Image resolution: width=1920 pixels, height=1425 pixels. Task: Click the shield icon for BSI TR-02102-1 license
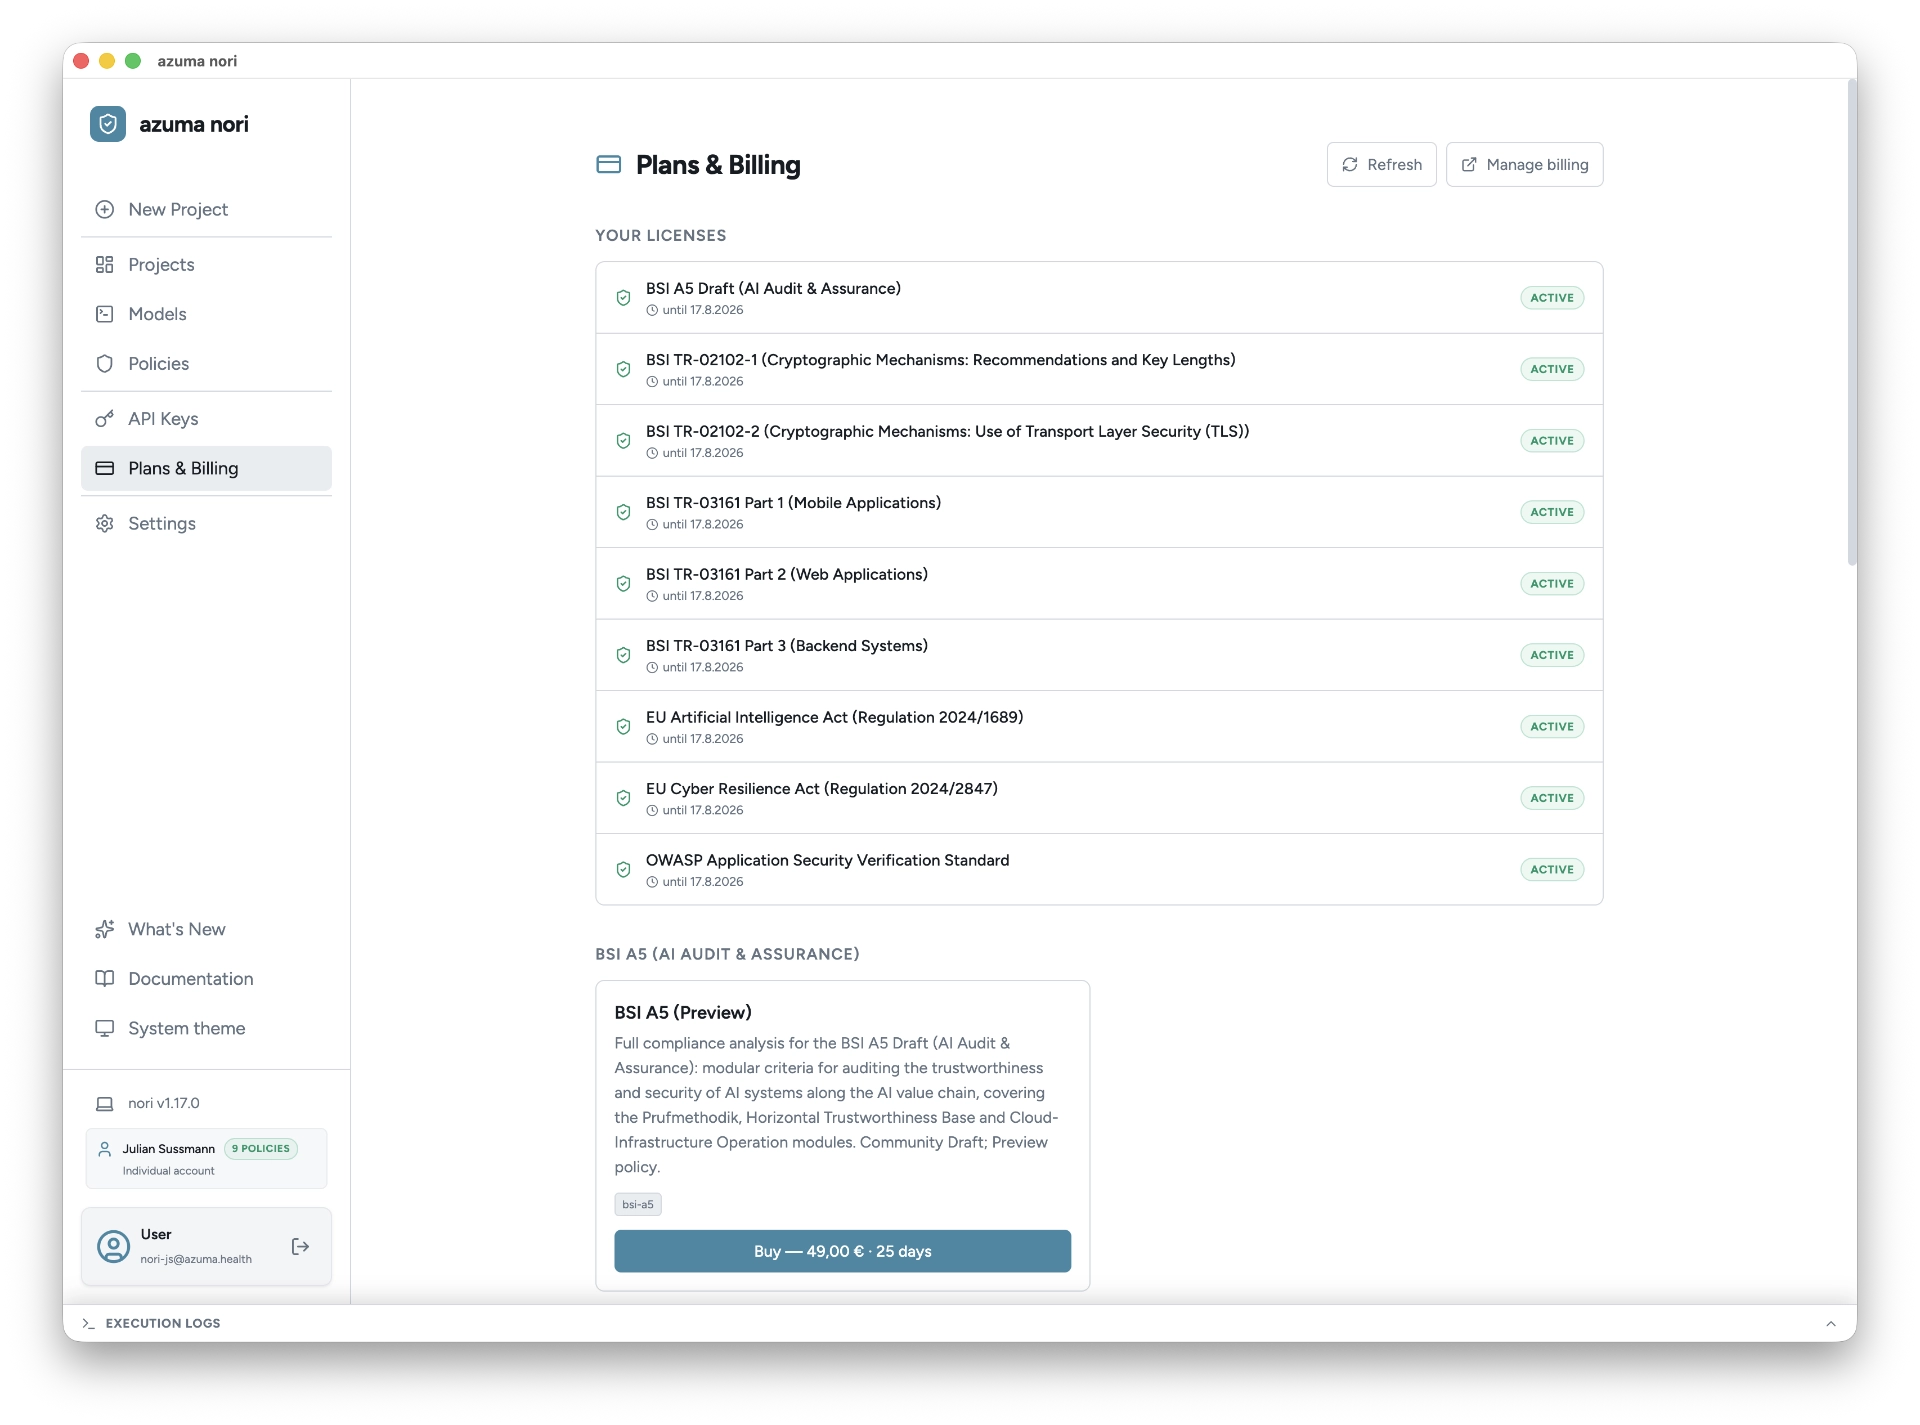[x=623, y=369]
